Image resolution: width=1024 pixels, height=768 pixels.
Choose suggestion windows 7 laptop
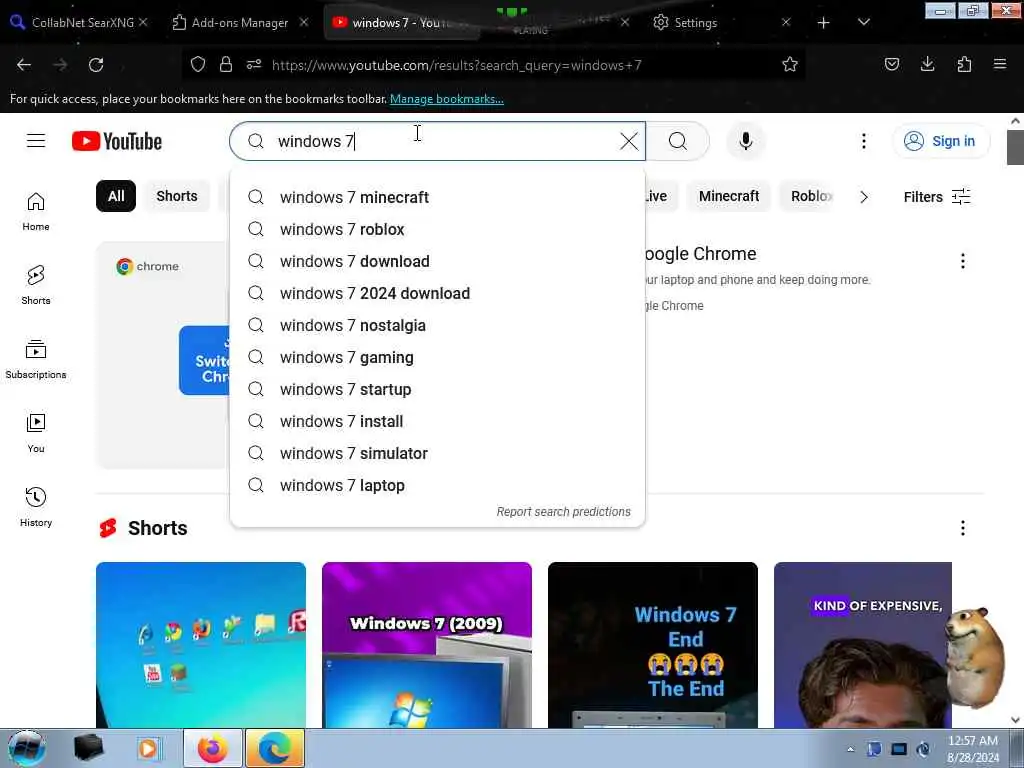tap(438, 485)
